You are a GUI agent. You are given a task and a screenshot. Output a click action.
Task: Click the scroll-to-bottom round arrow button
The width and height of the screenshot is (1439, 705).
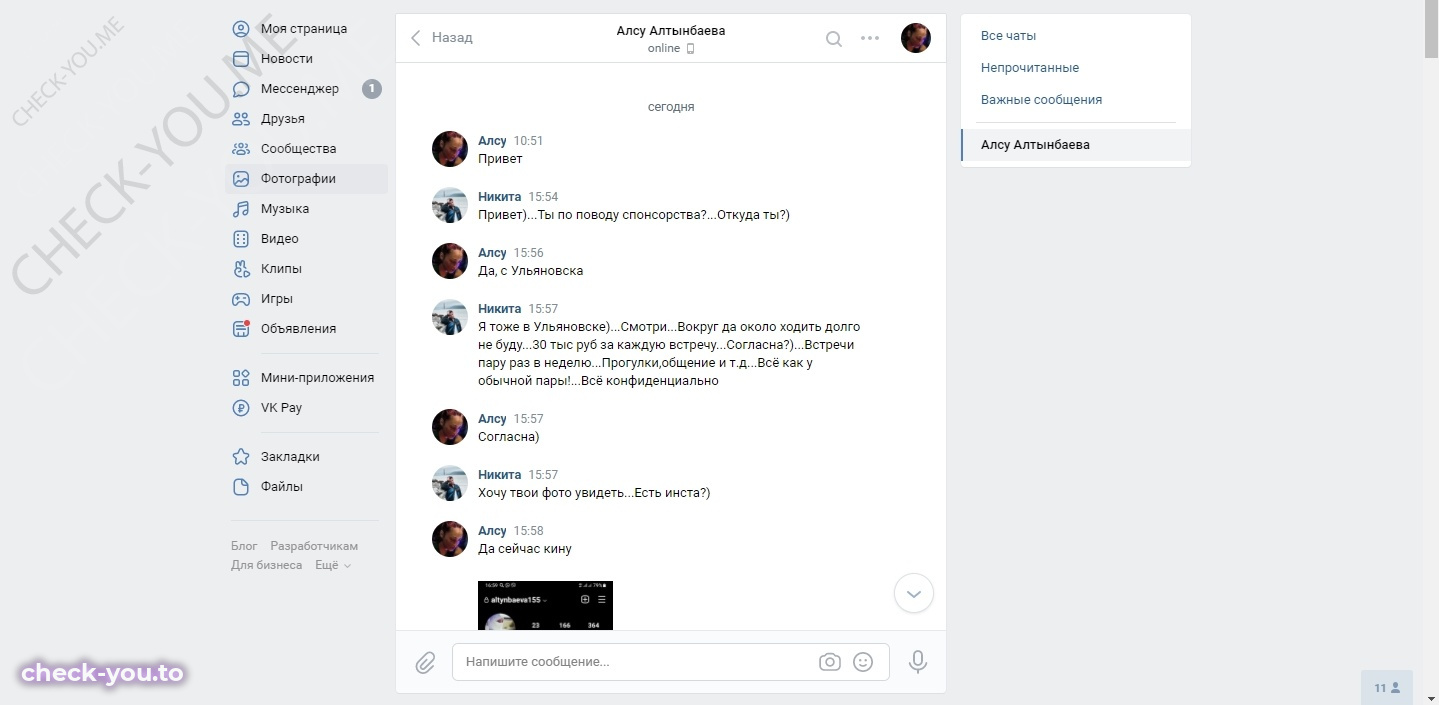[913, 593]
